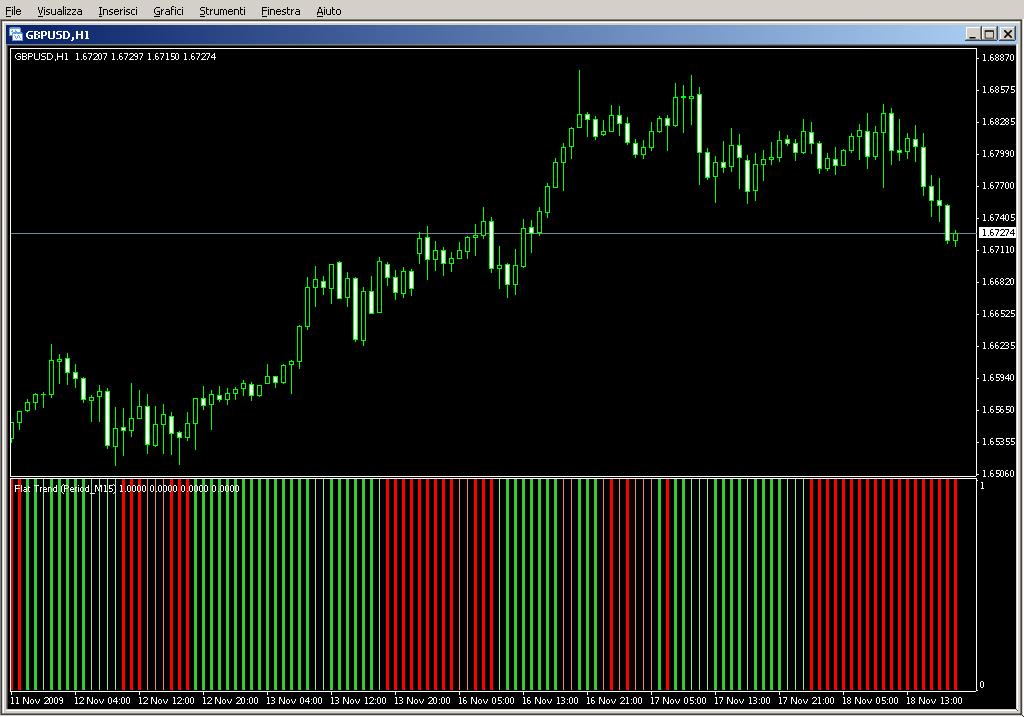Click the 11 Nov 2009 date label
This screenshot has width=1024, height=717.
point(37,701)
